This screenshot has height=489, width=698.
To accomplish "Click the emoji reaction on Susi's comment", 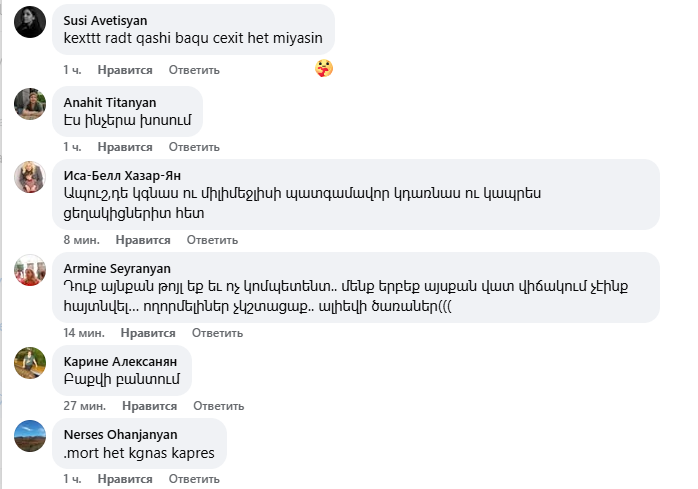I will pyautogui.click(x=324, y=69).
